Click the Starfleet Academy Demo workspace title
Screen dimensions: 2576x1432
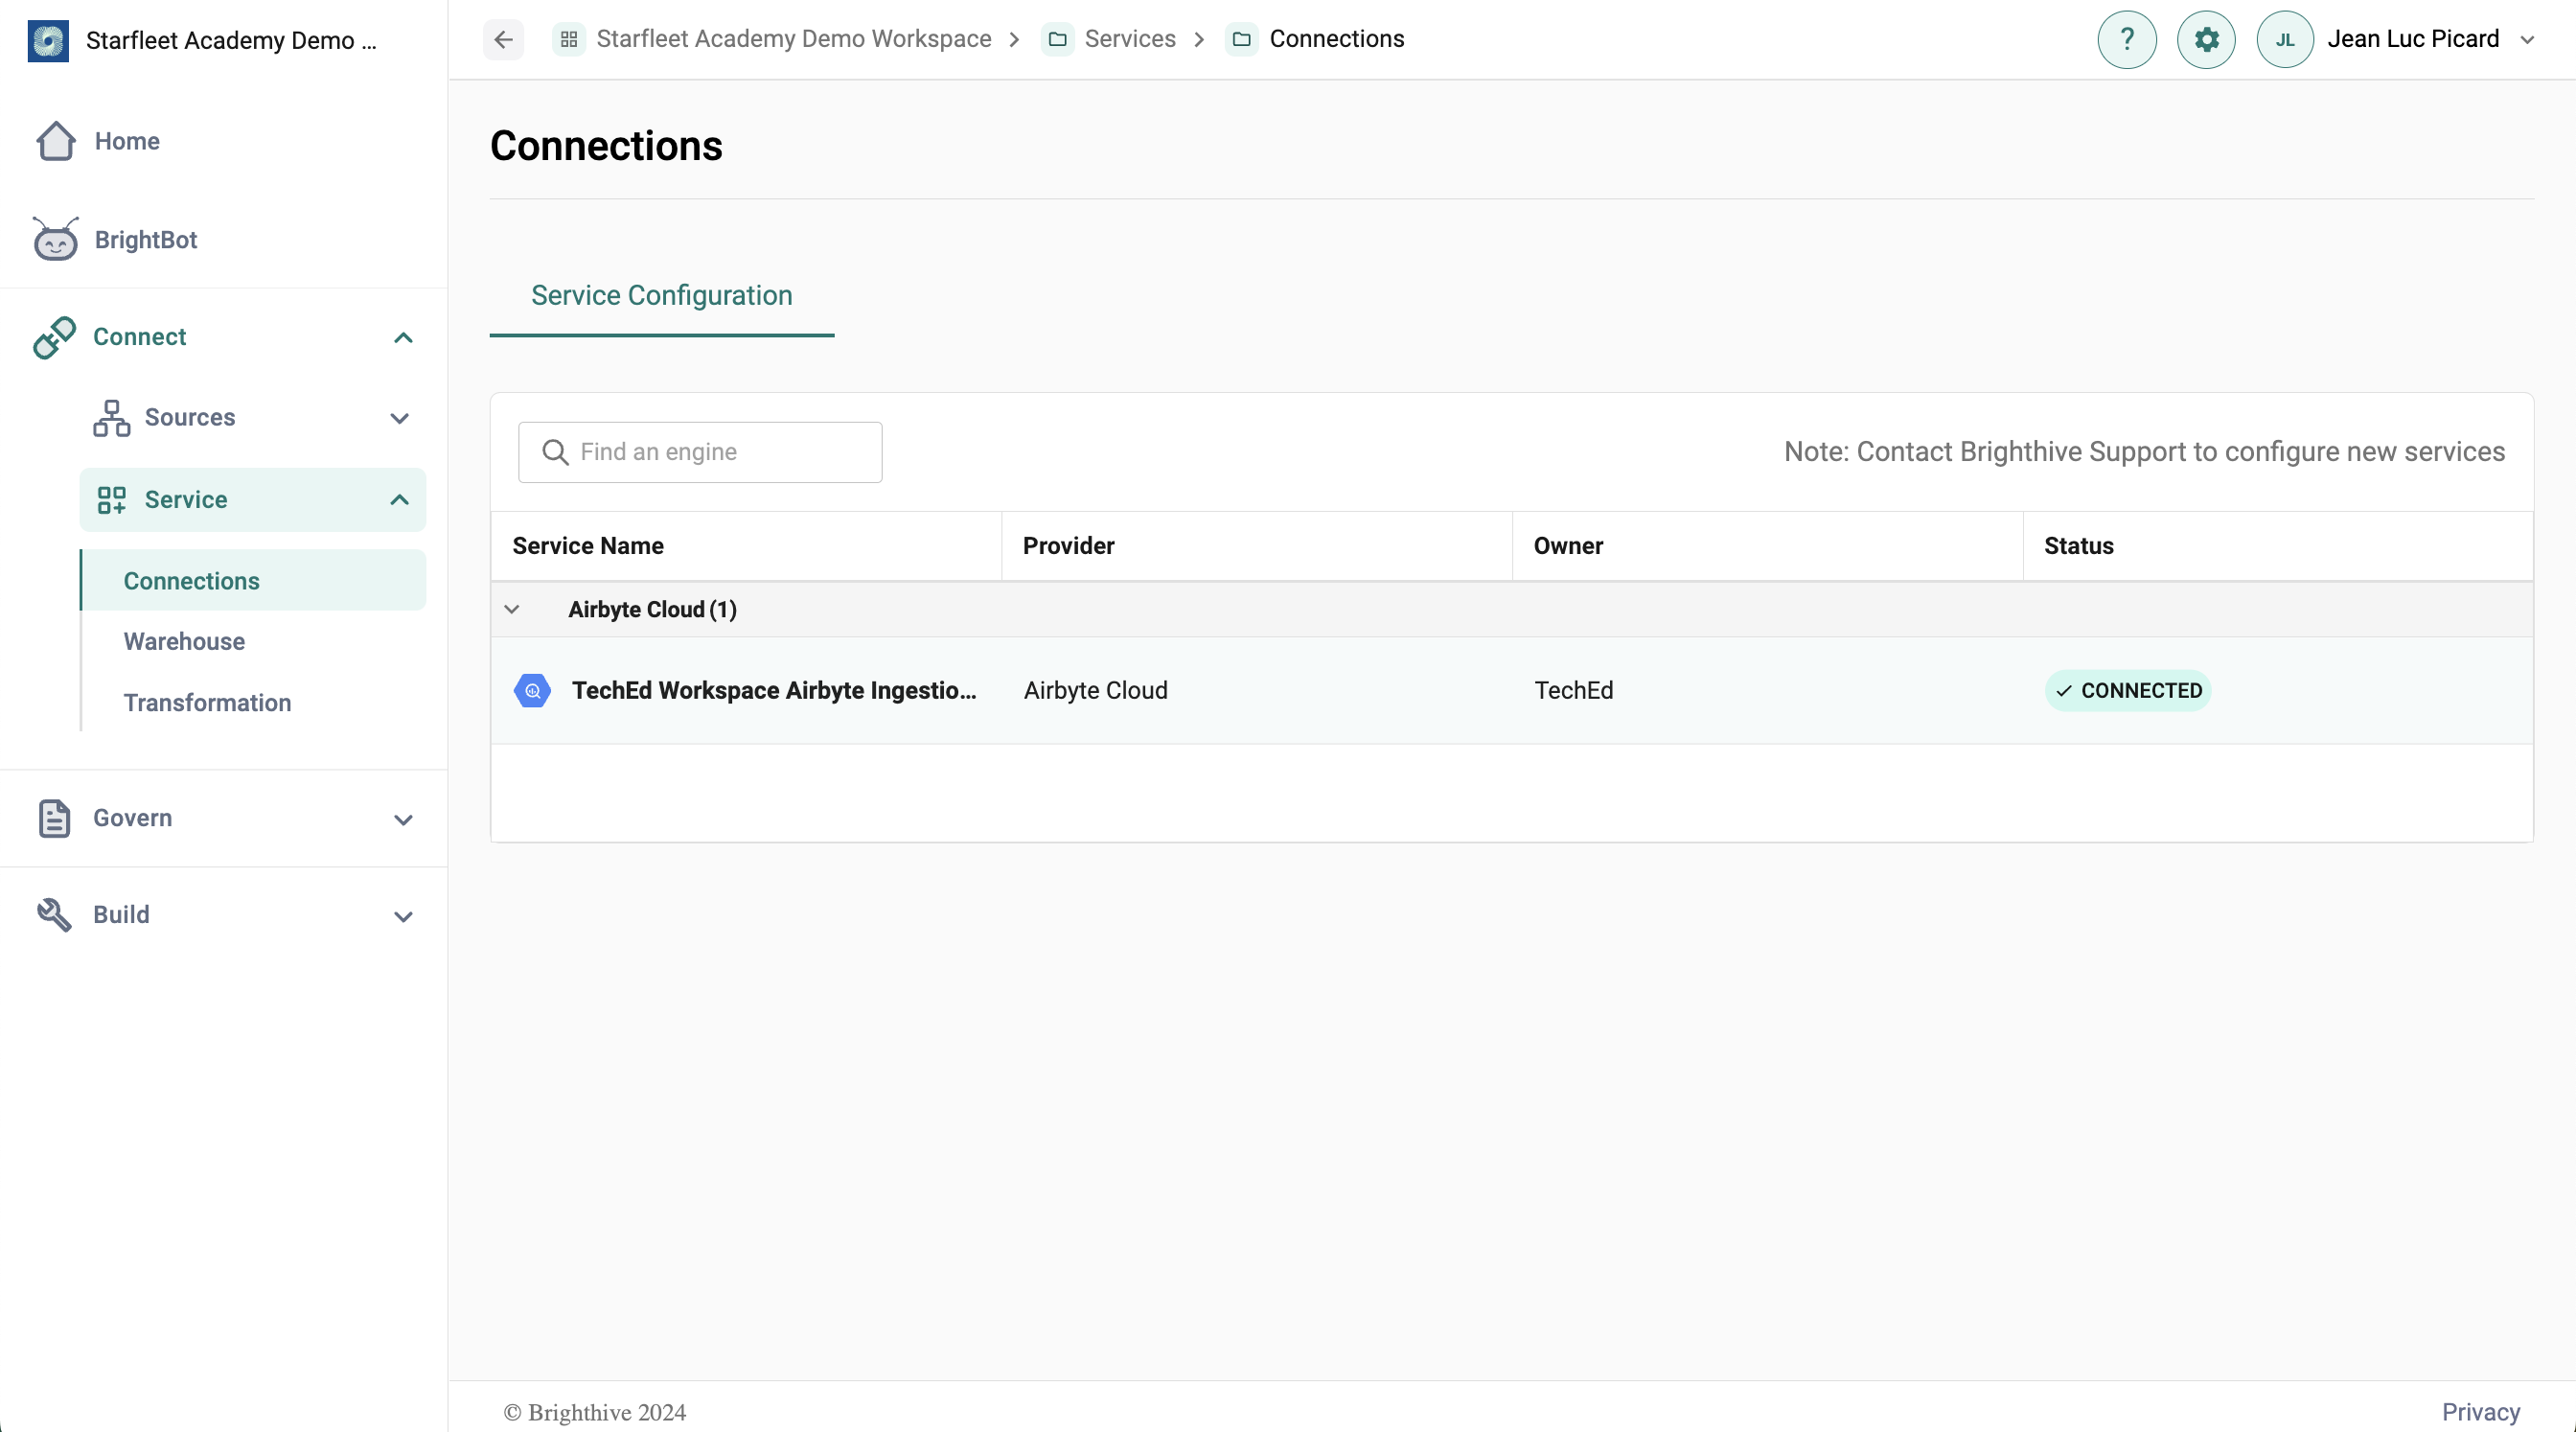click(231, 40)
